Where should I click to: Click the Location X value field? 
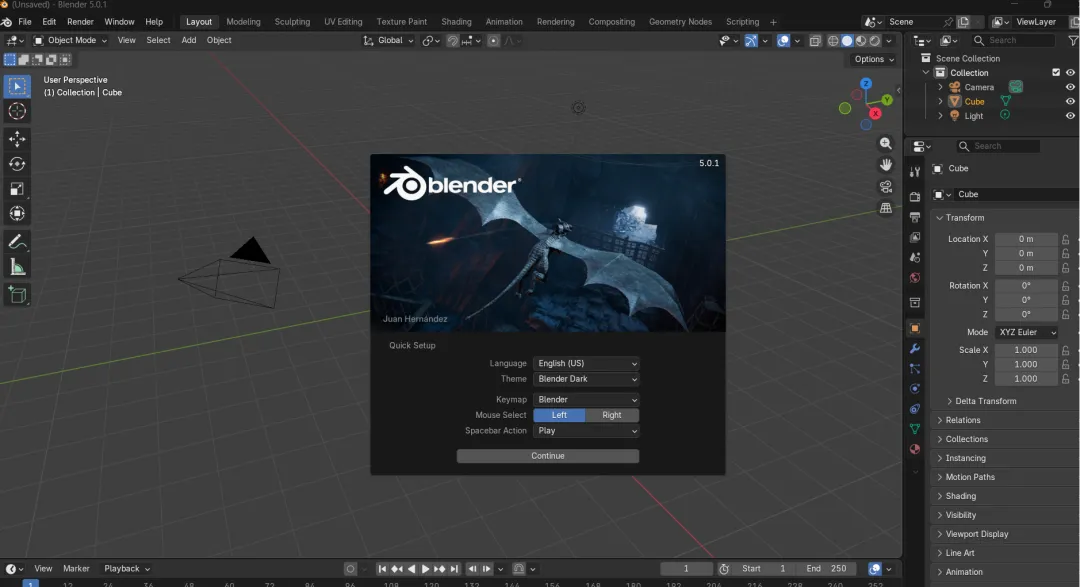(1025, 239)
